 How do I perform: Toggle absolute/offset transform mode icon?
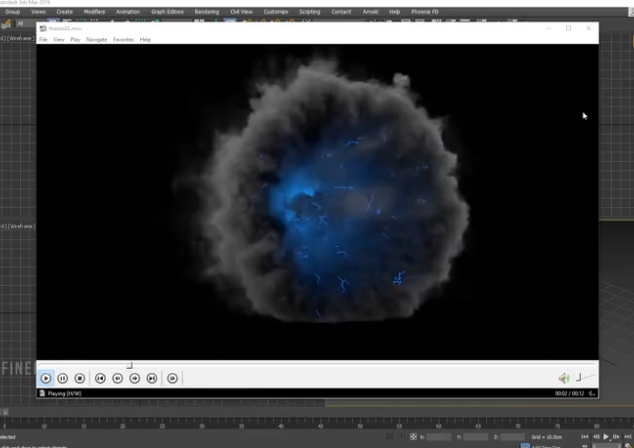tap(413, 437)
